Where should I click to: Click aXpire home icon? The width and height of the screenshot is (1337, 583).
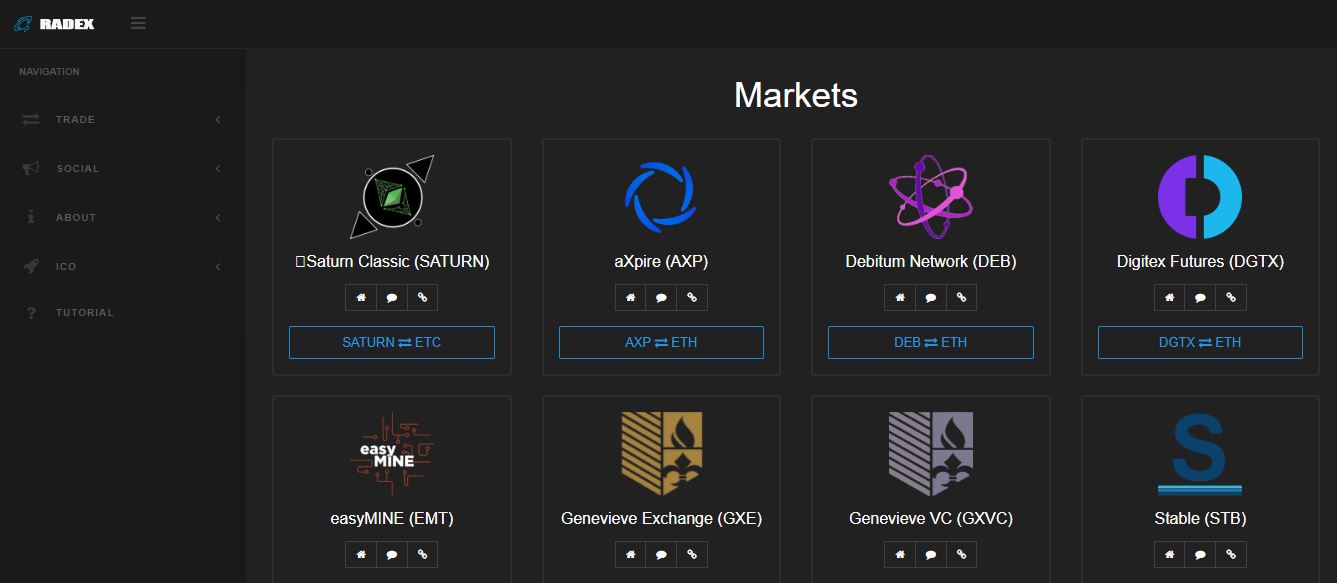pos(630,297)
